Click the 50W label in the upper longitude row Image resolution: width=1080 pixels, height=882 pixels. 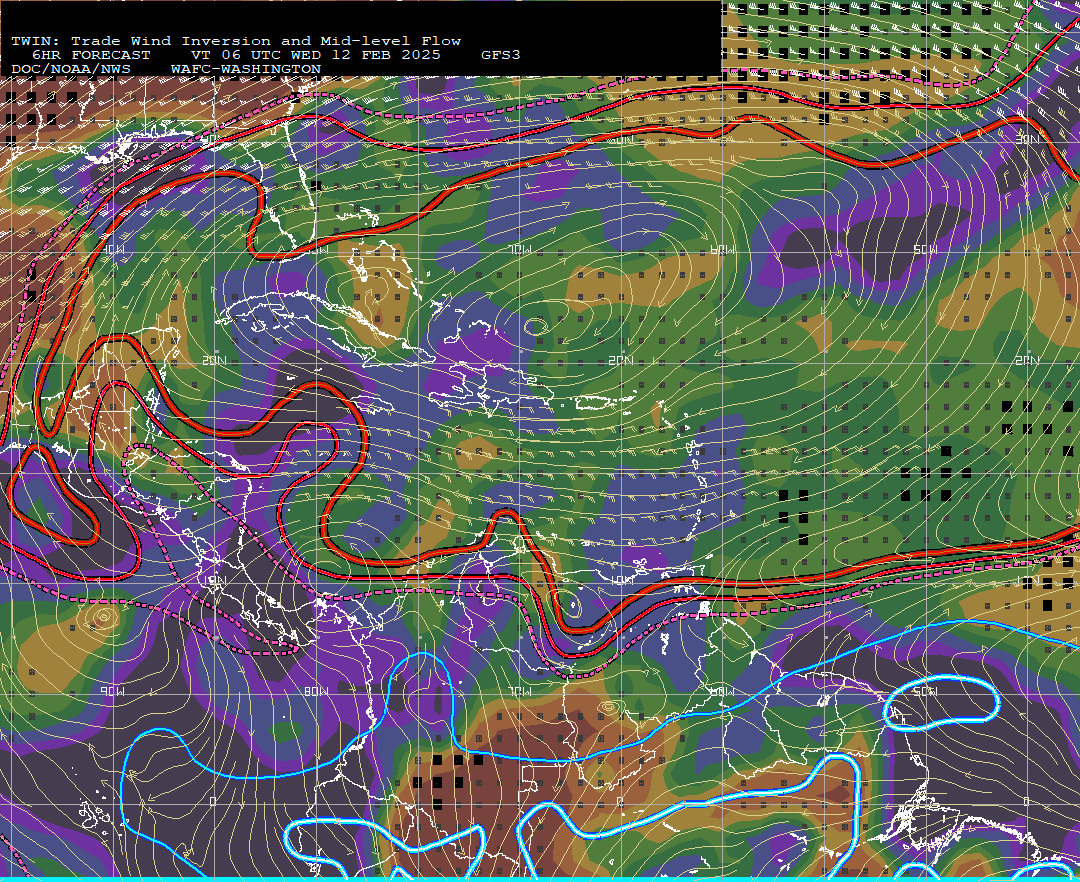pos(925,250)
